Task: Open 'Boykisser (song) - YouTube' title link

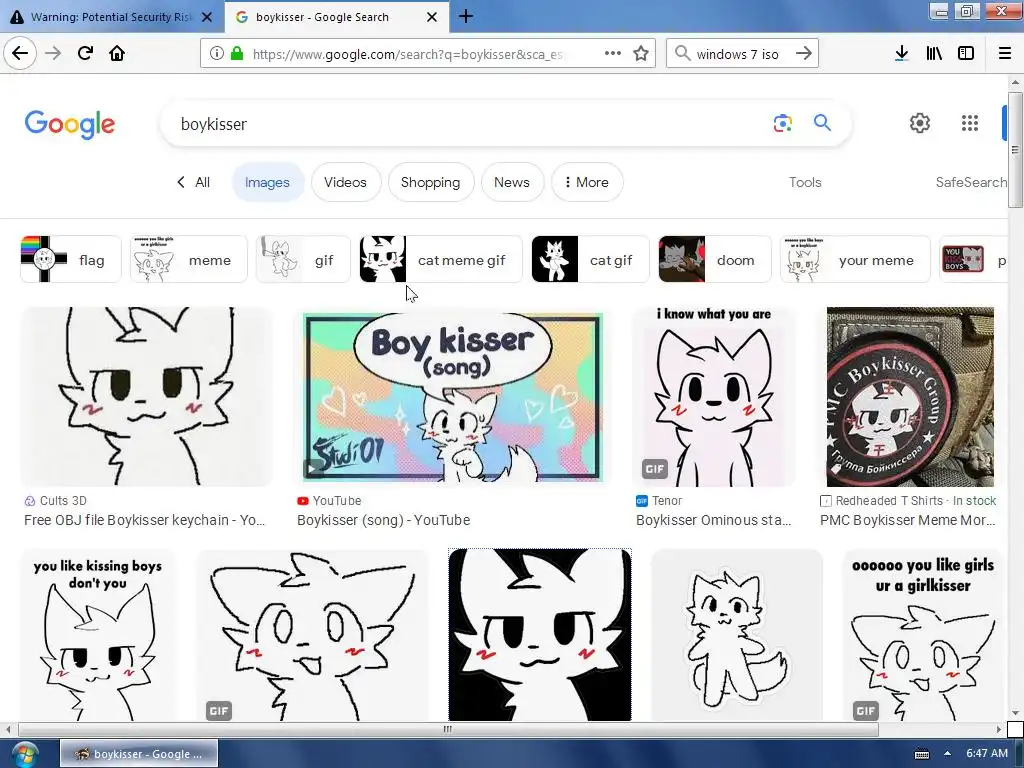Action: click(383, 520)
